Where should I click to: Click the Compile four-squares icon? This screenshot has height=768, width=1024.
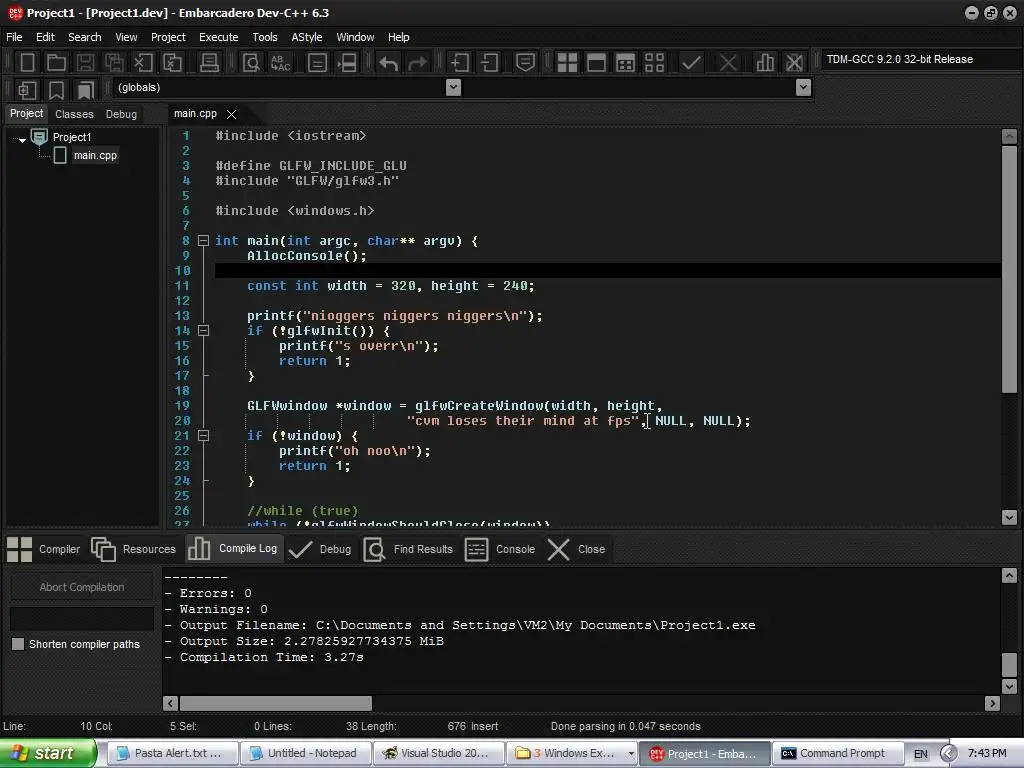tap(567, 63)
